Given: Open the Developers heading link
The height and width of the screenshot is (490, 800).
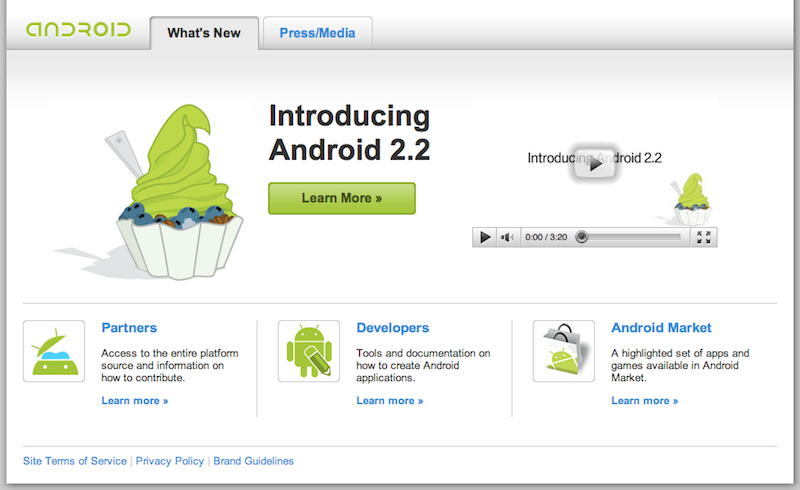Looking at the screenshot, I should pyautogui.click(x=393, y=328).
